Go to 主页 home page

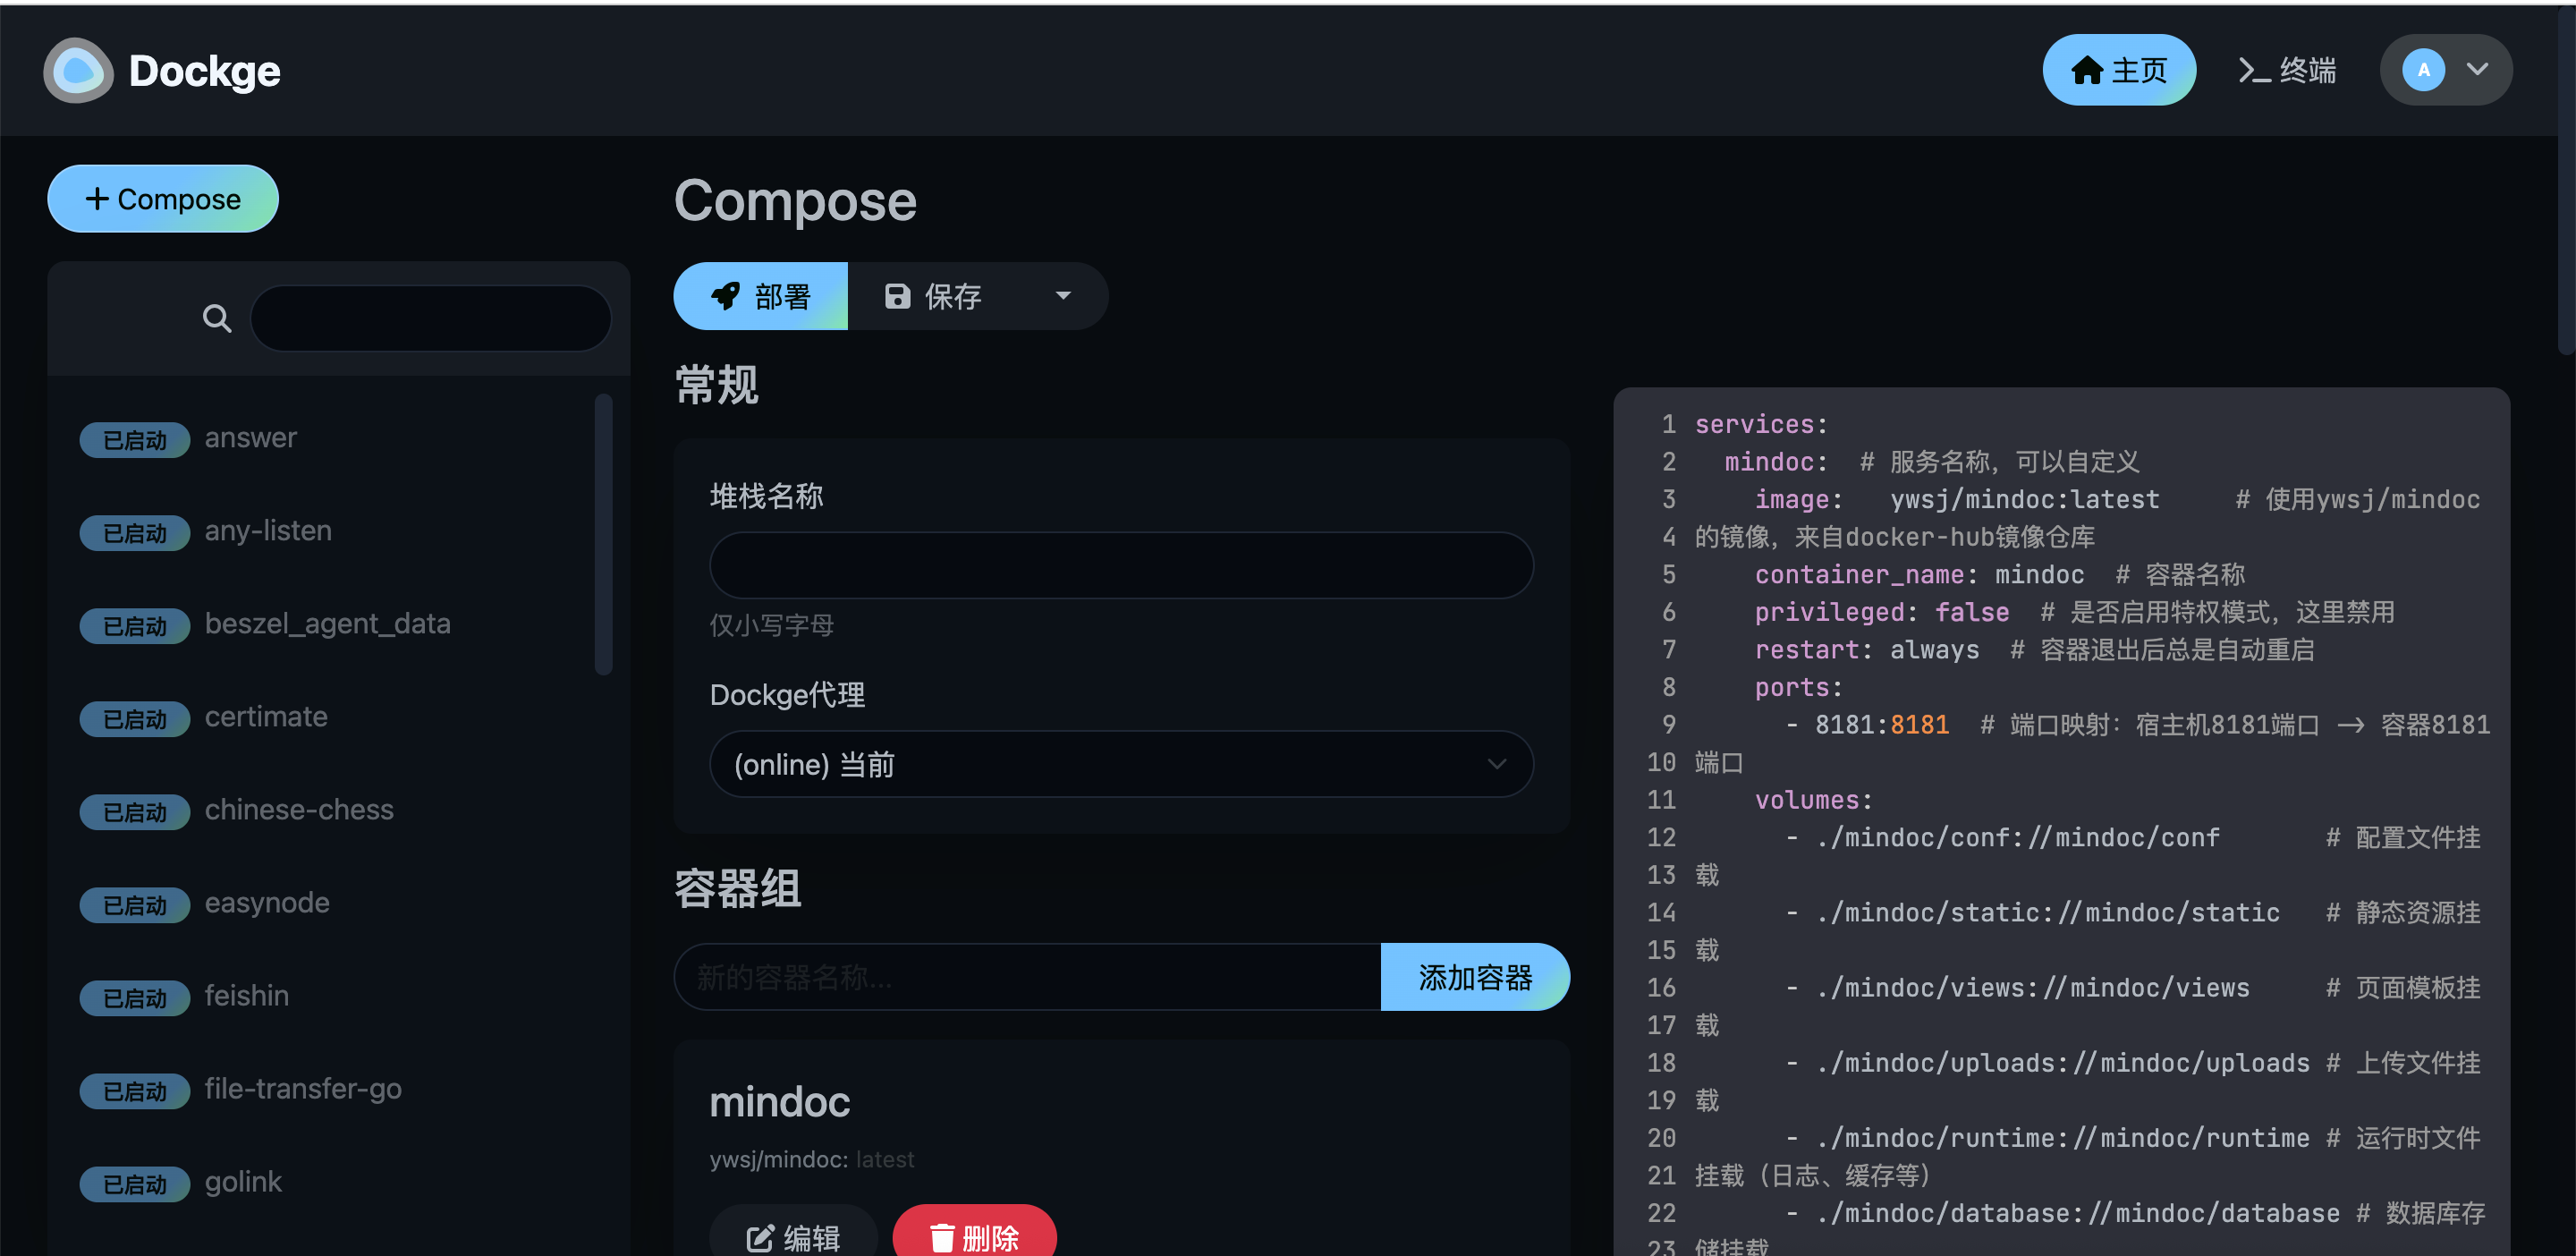2118,70
